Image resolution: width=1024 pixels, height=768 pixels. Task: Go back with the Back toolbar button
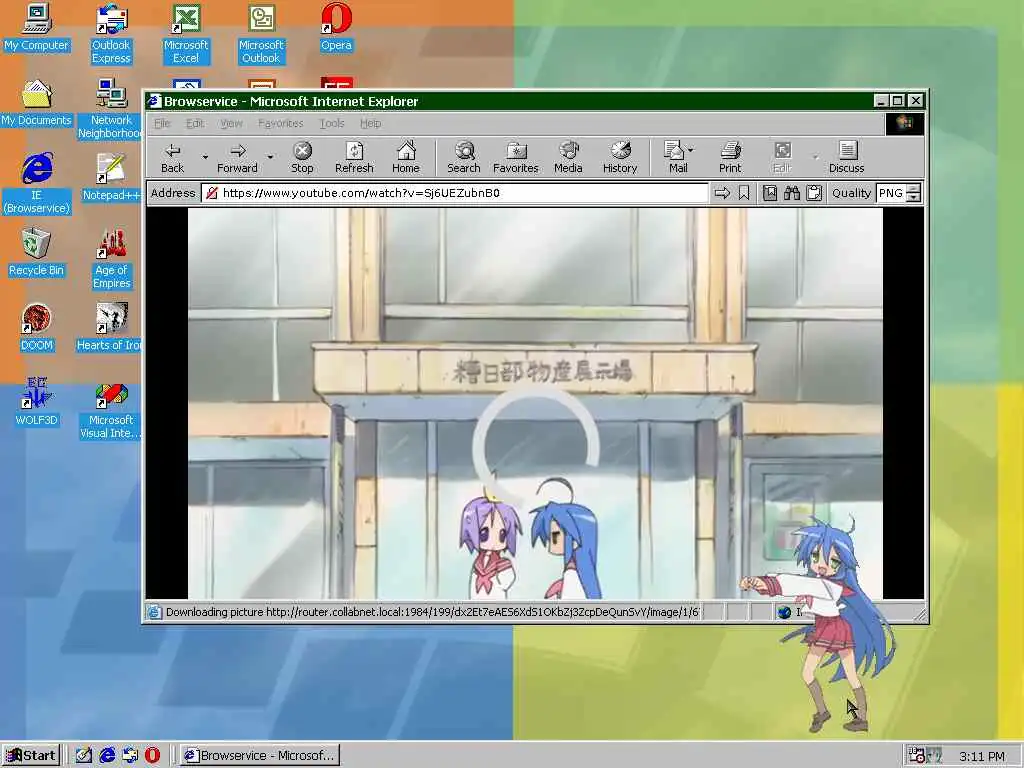click(172, 157)
